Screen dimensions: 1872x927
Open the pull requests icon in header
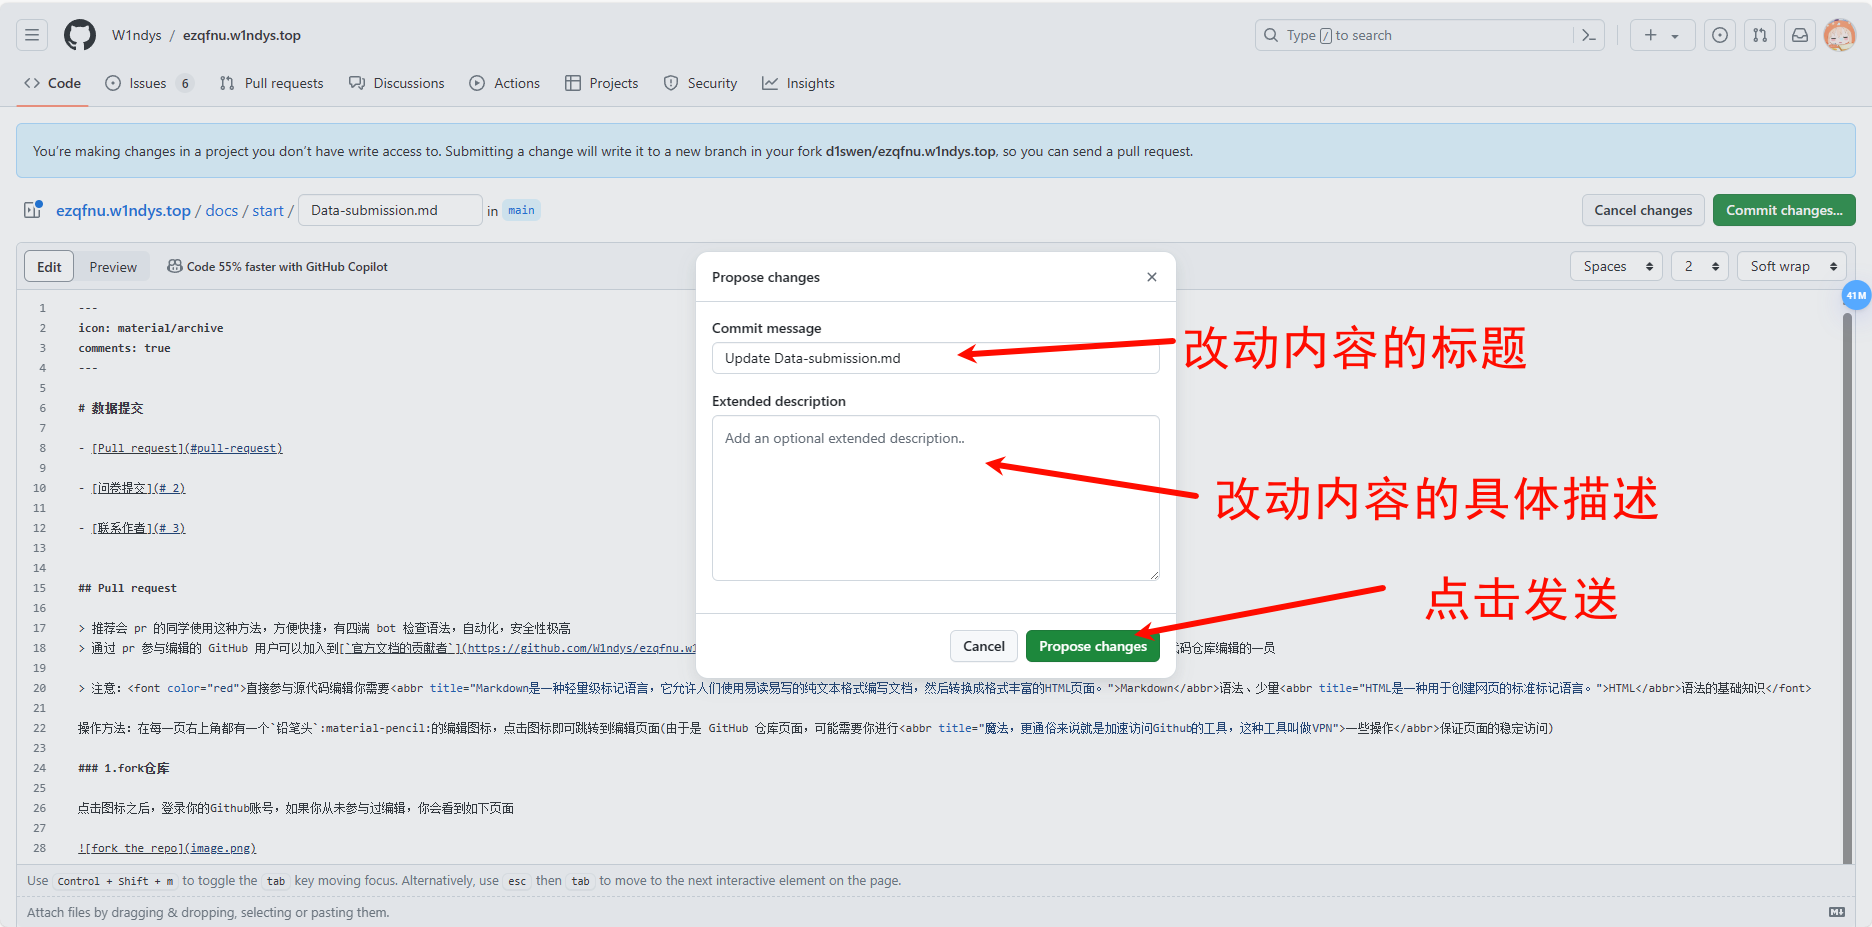click(1760, 35)
